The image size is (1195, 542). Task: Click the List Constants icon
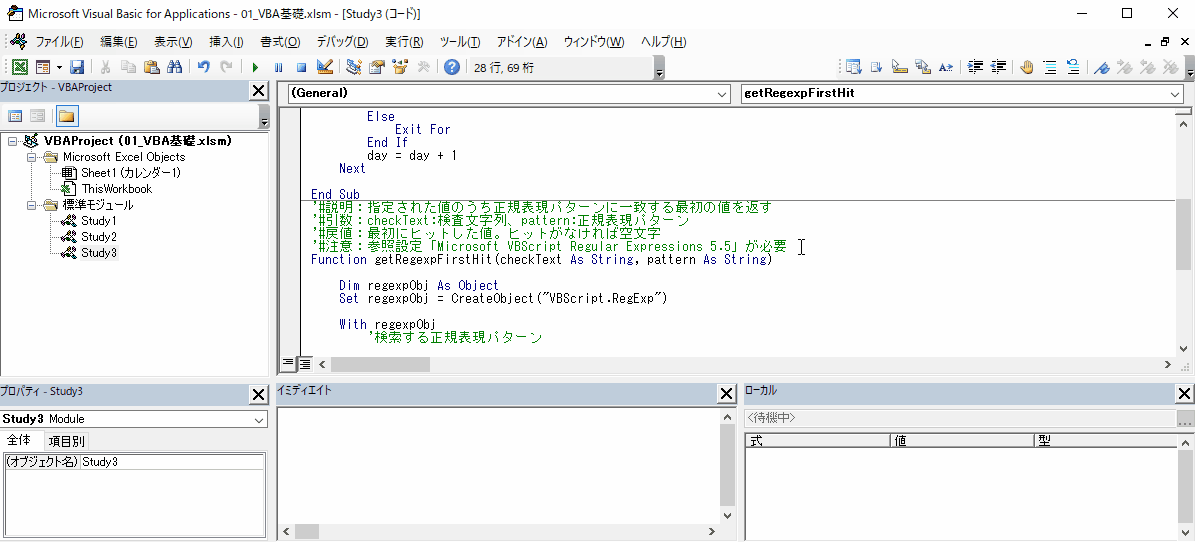(876, 67)
